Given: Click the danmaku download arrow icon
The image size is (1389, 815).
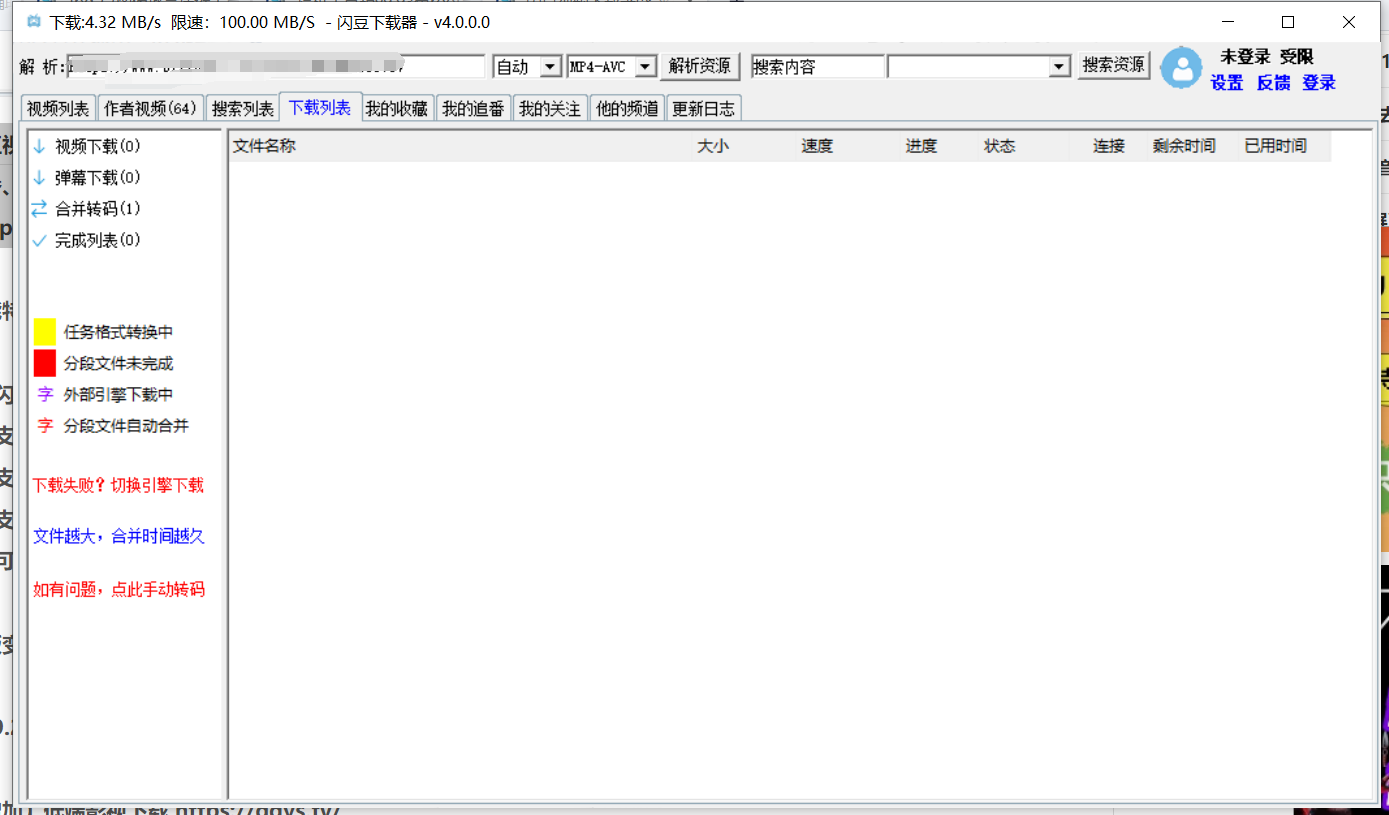Looking at the screenshot, I should pyautogui.click(x=39, y=178).
